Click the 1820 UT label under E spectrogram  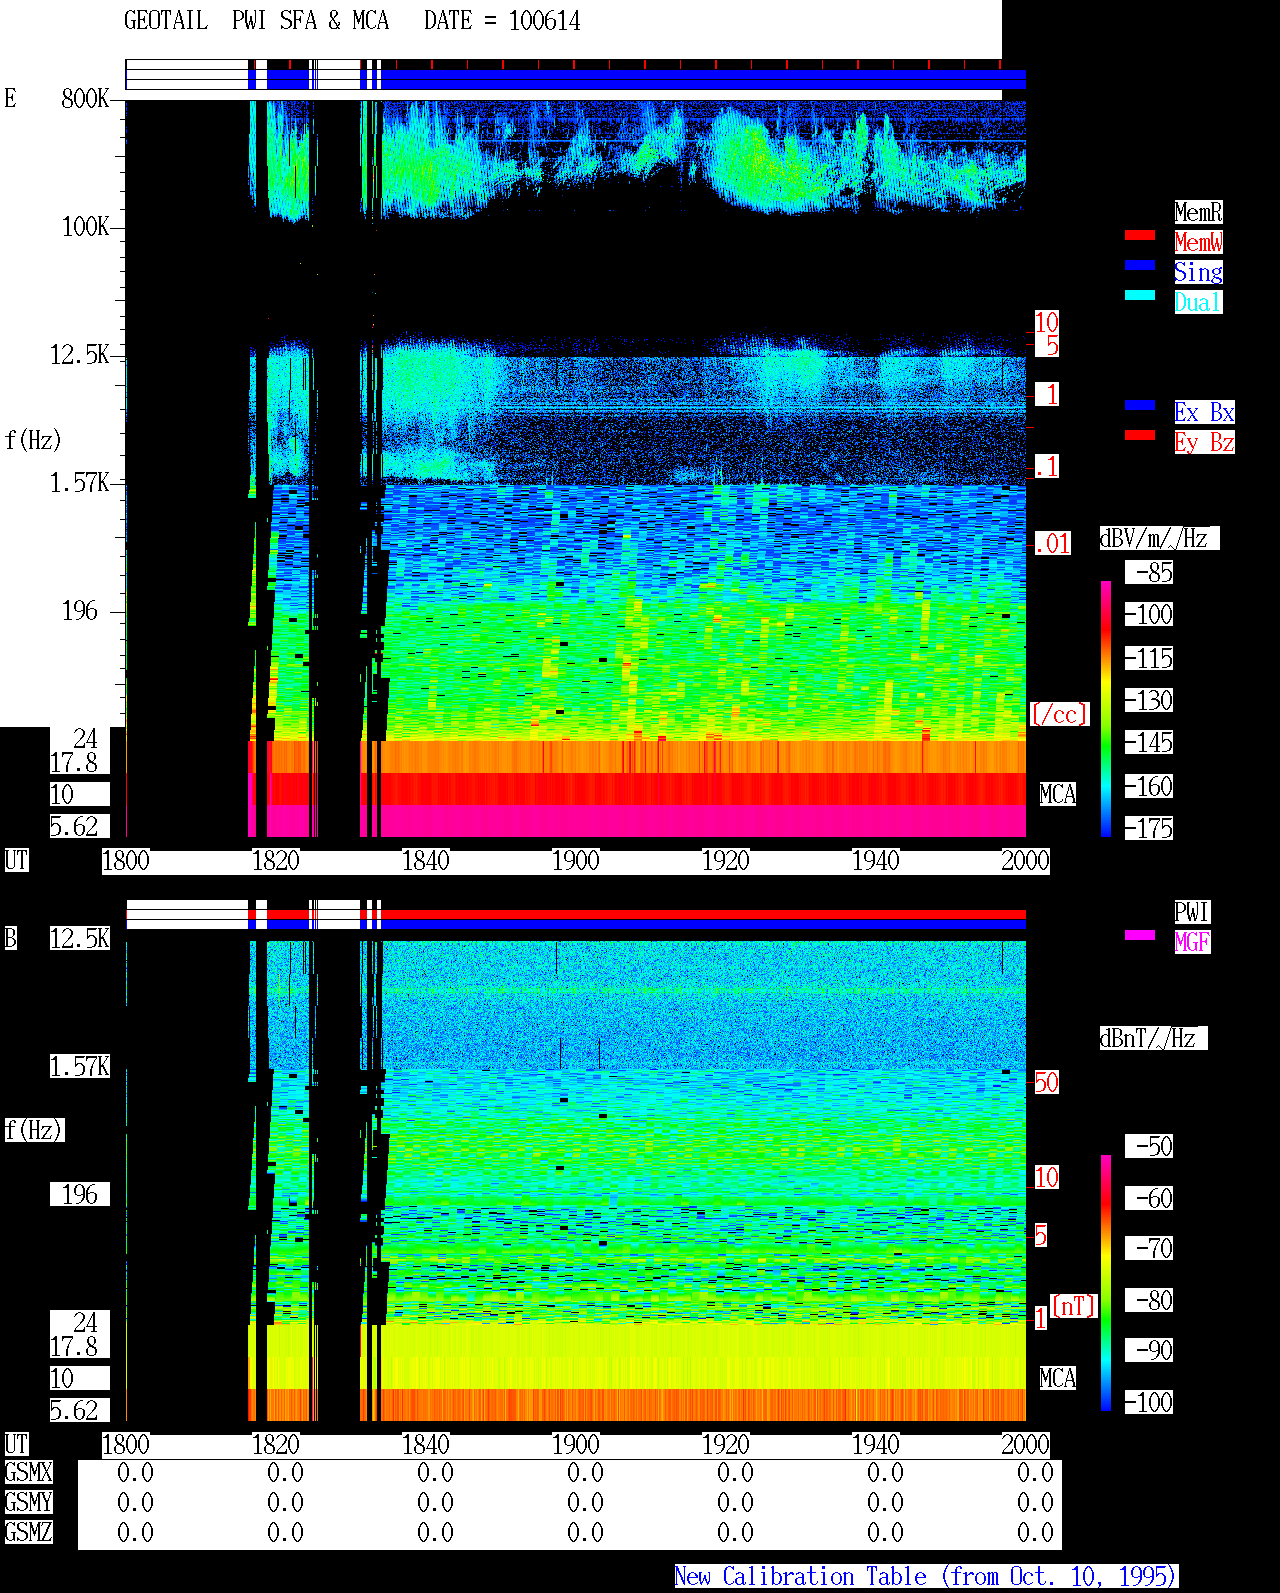275,861
